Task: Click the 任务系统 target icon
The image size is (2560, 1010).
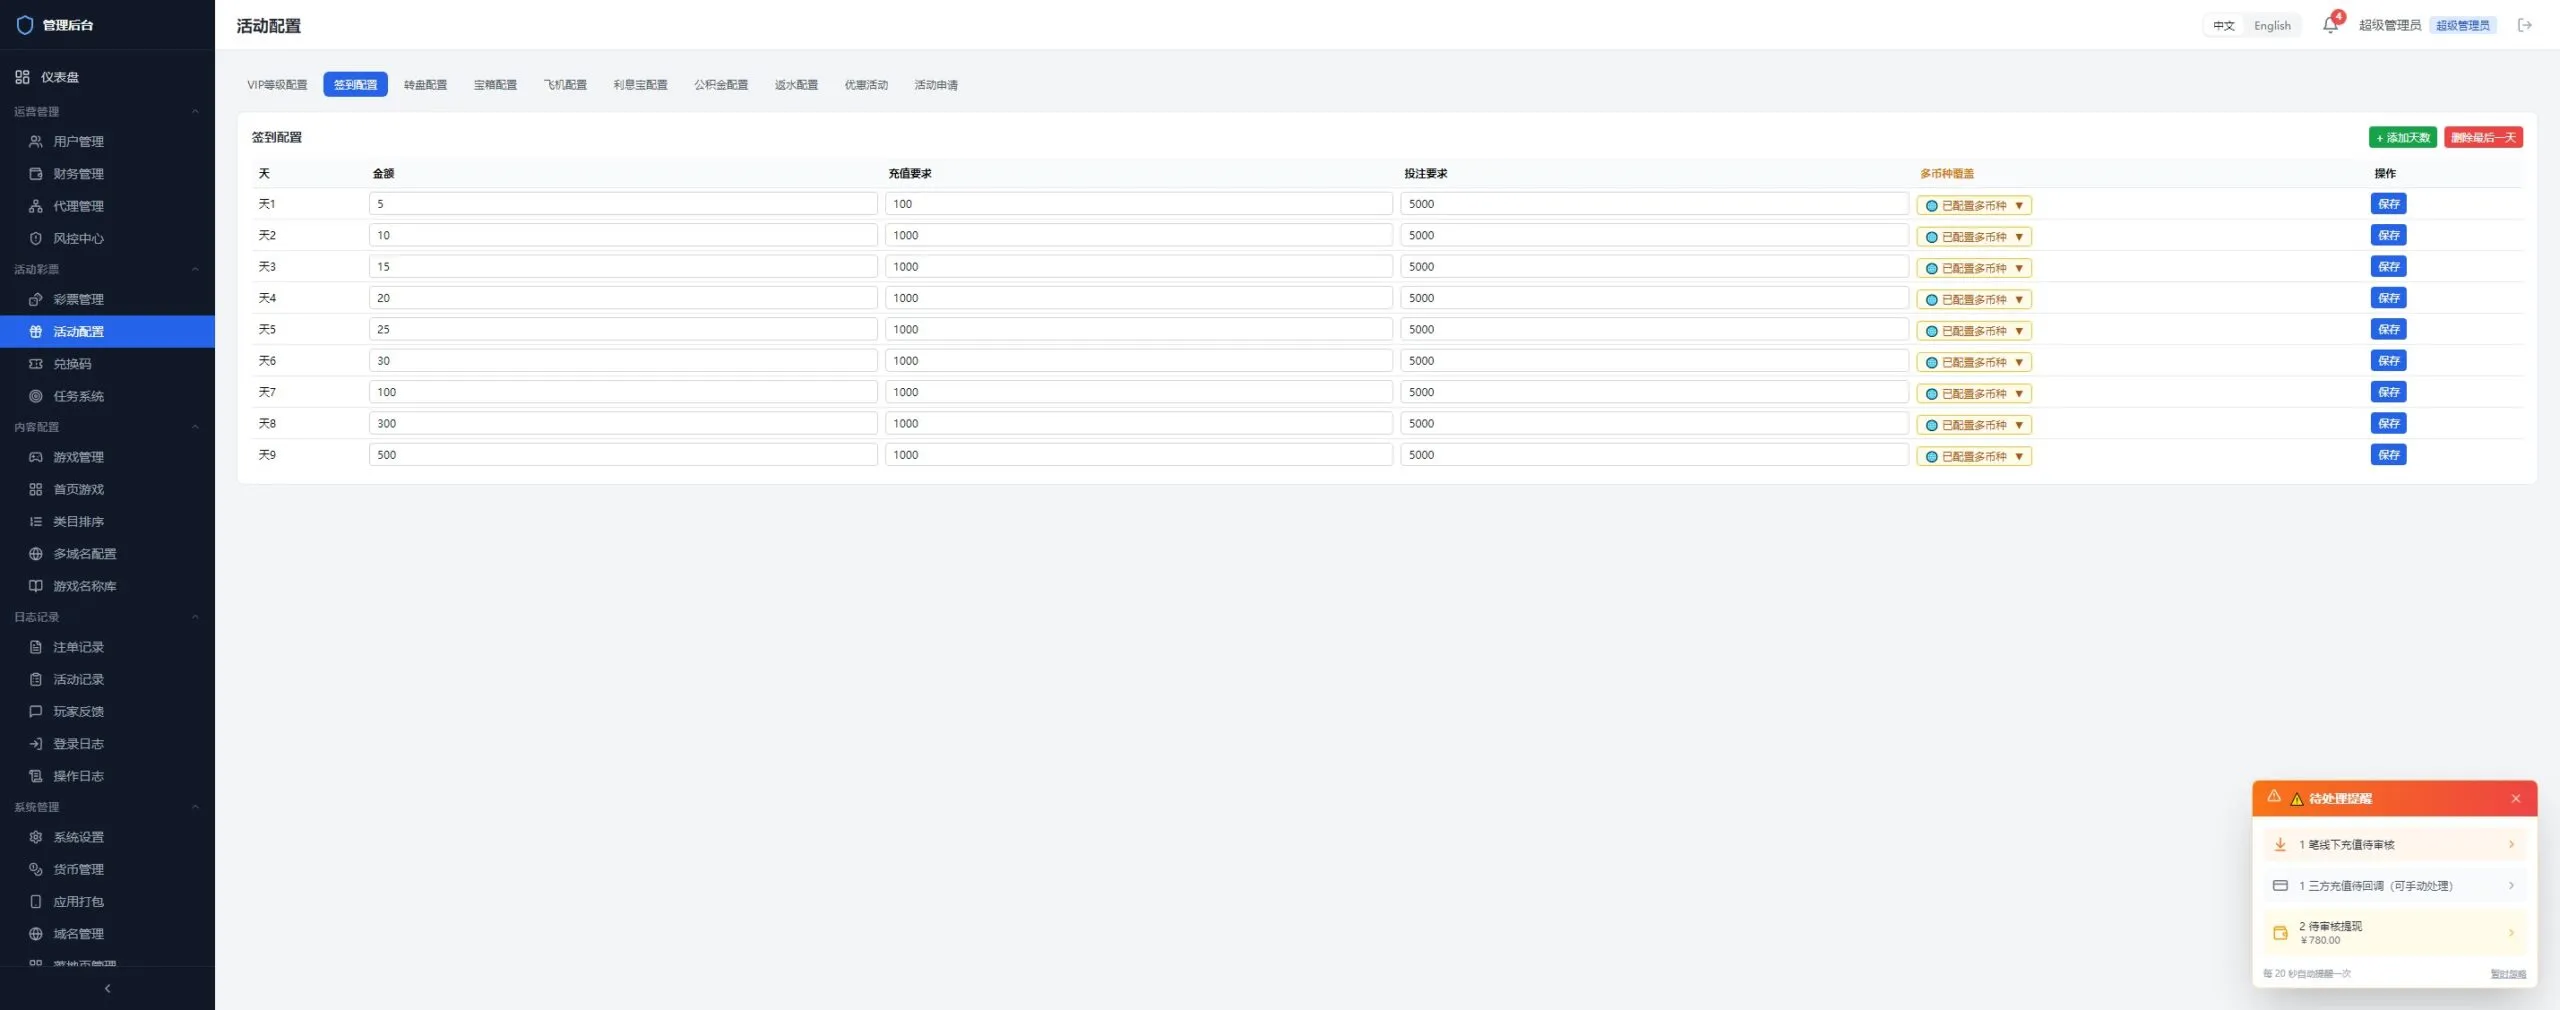Action: point(36,396)
